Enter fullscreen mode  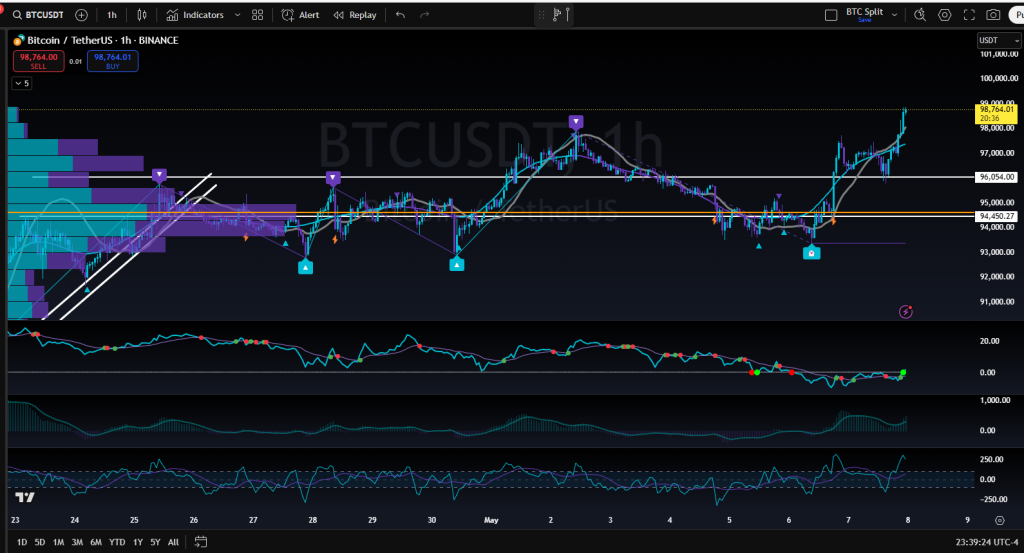969,14
